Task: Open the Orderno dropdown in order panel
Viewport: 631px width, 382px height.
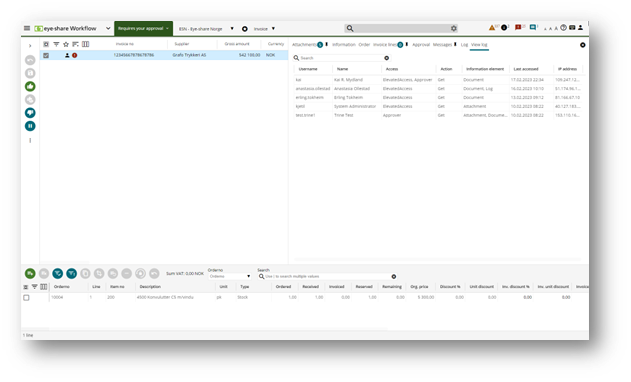Action: pos(230,276)
